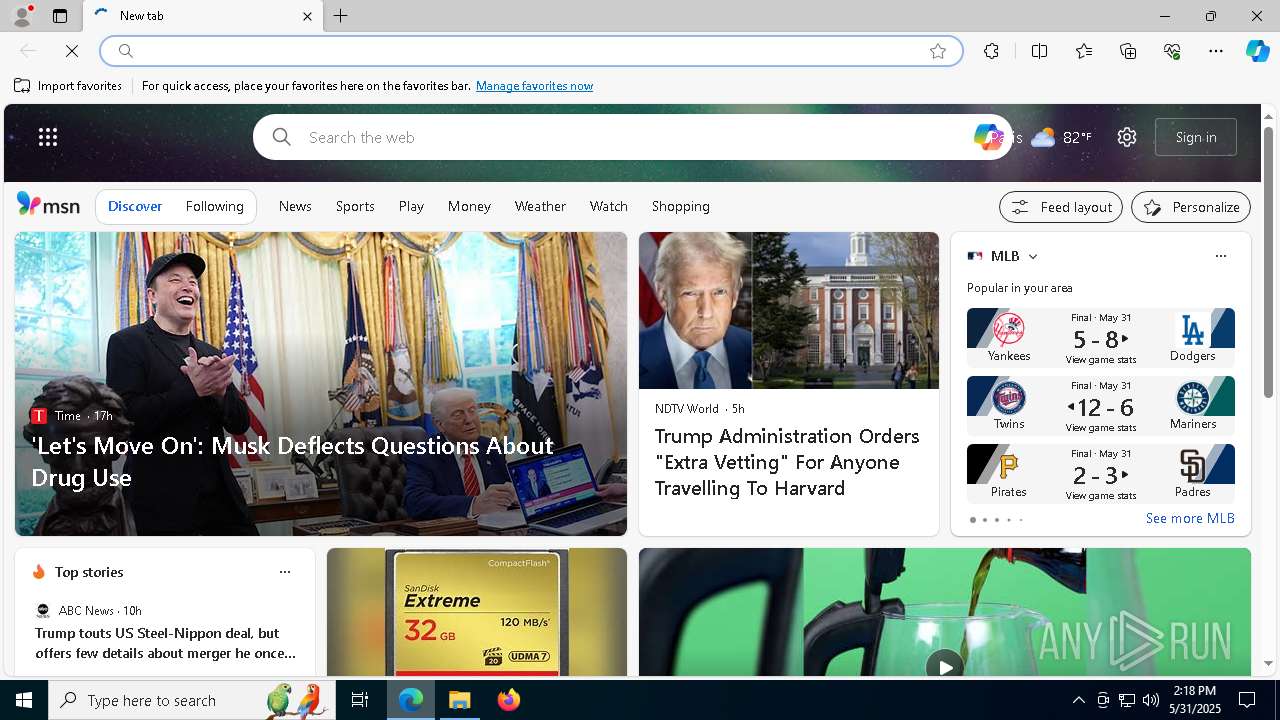
Task: Open MLB card more options
Action: pyautogui.click(x=1220, y=256)
